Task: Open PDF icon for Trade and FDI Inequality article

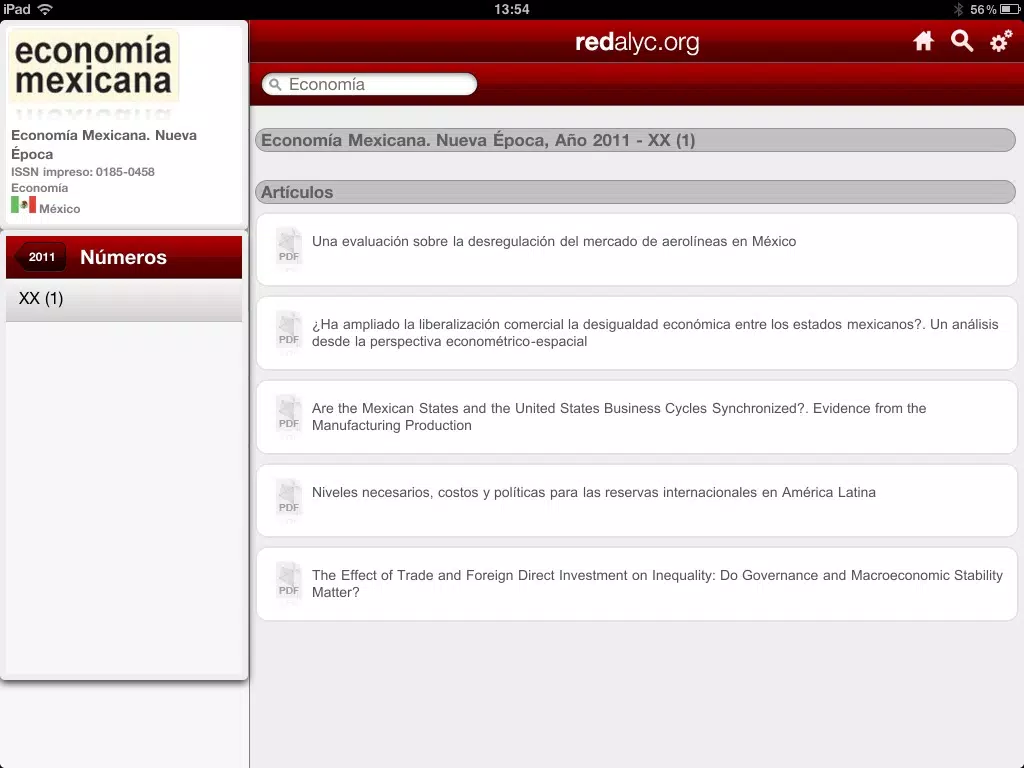Action: coord(289,581)
